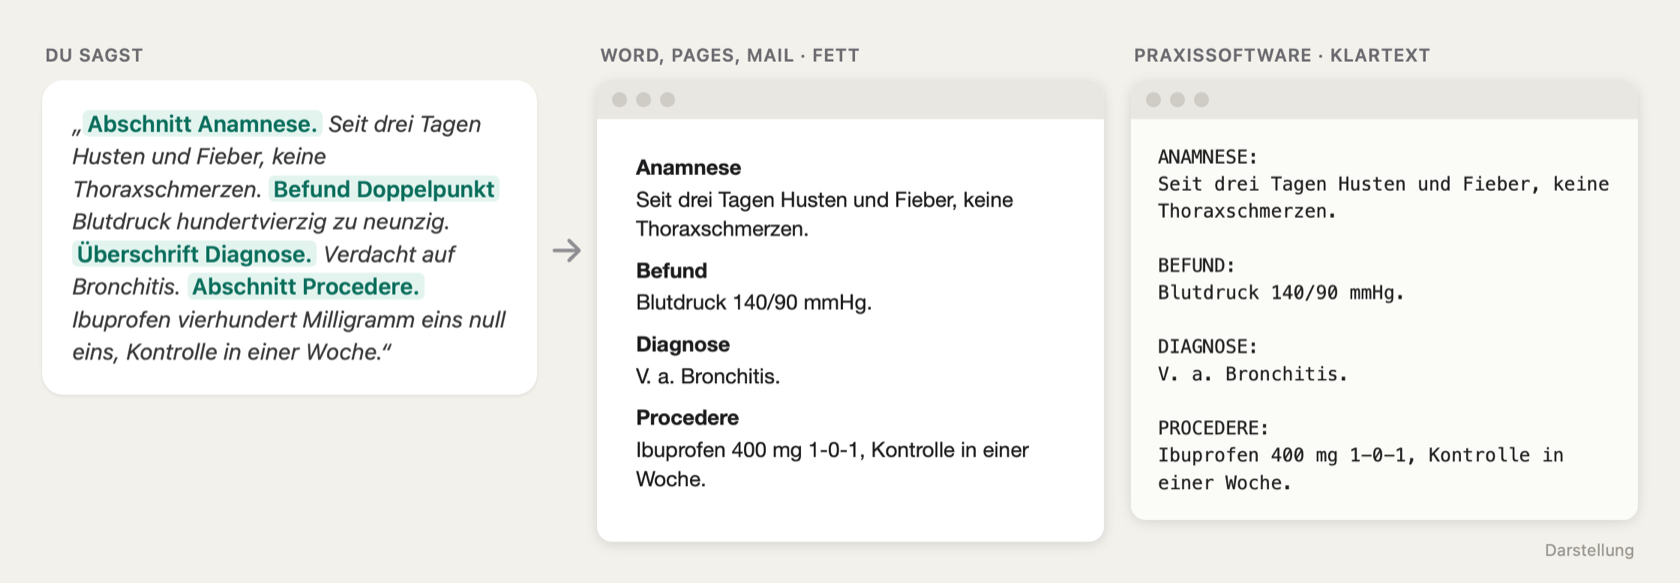The height and width of the screenshot is (583, 1680).
Task: Click first window dot of the Praxissoftware window
Action: point(1154,100)
